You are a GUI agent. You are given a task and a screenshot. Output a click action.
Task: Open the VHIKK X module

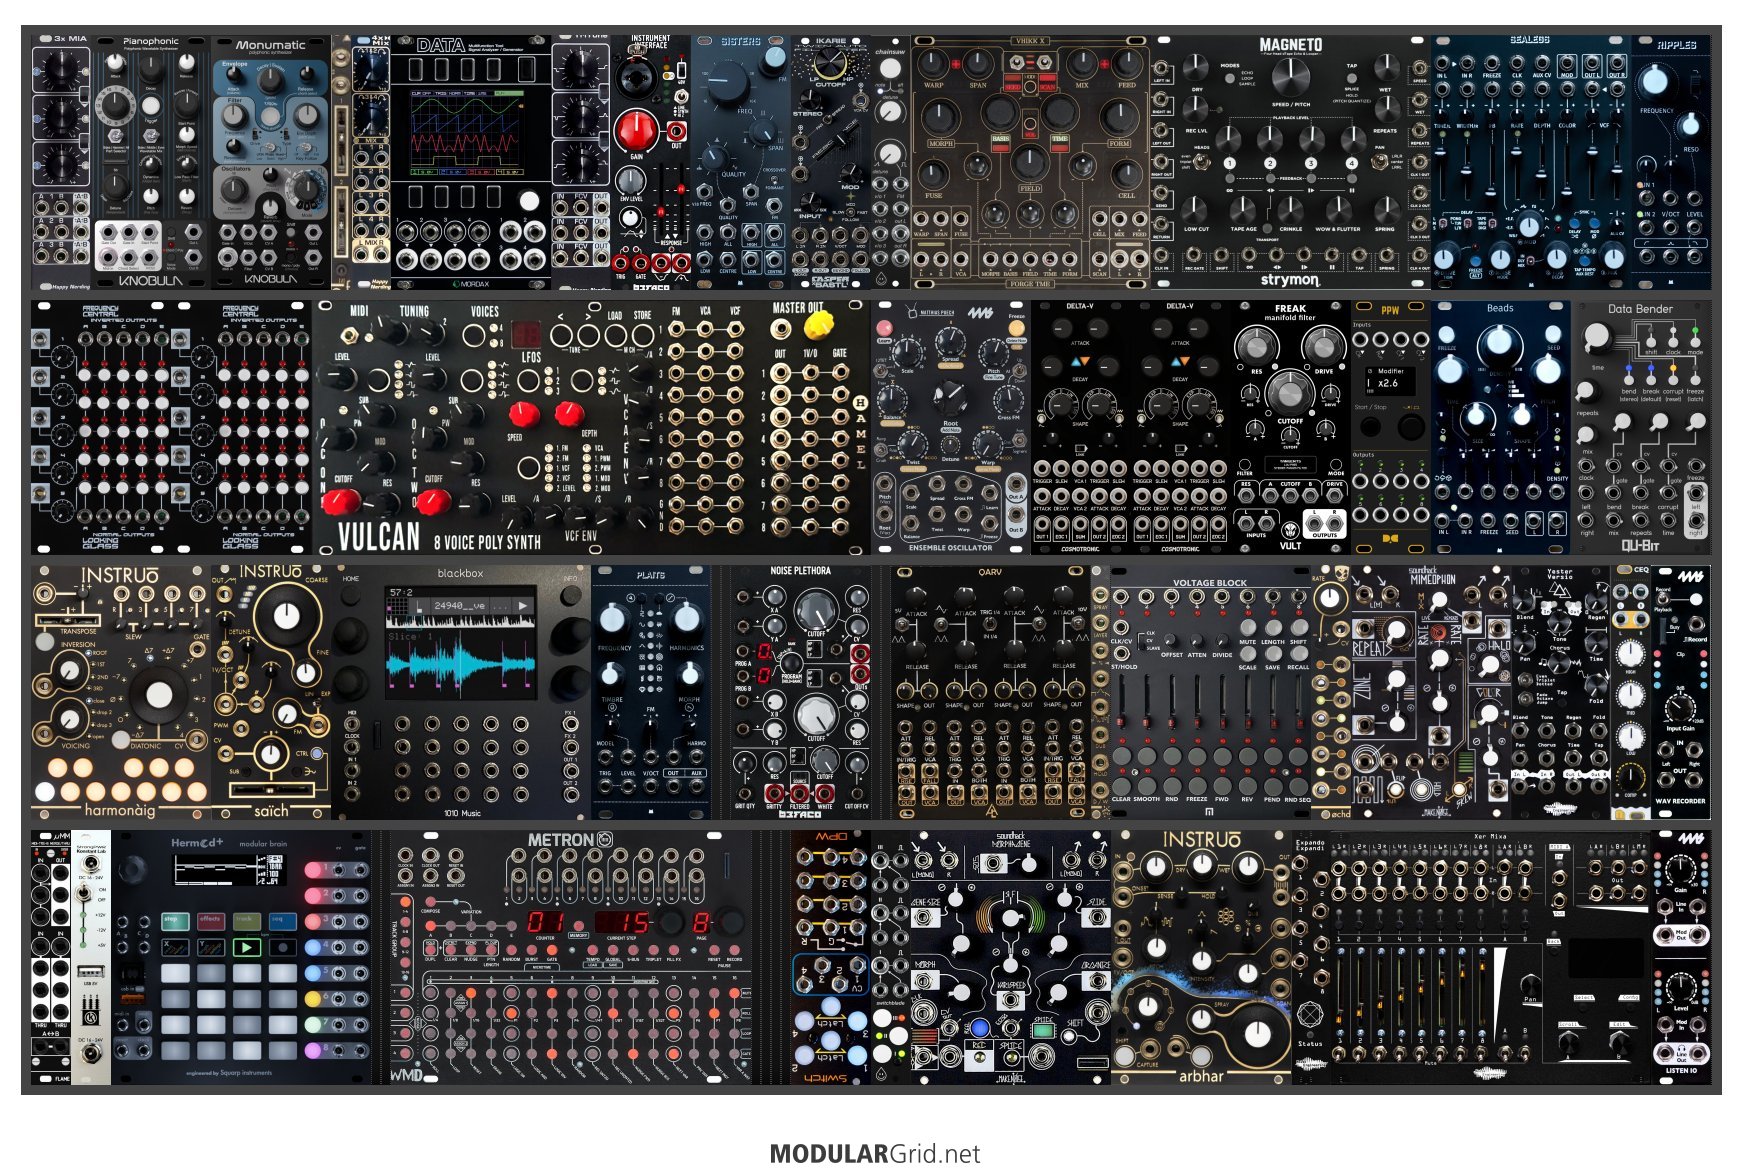[1031, 162]
